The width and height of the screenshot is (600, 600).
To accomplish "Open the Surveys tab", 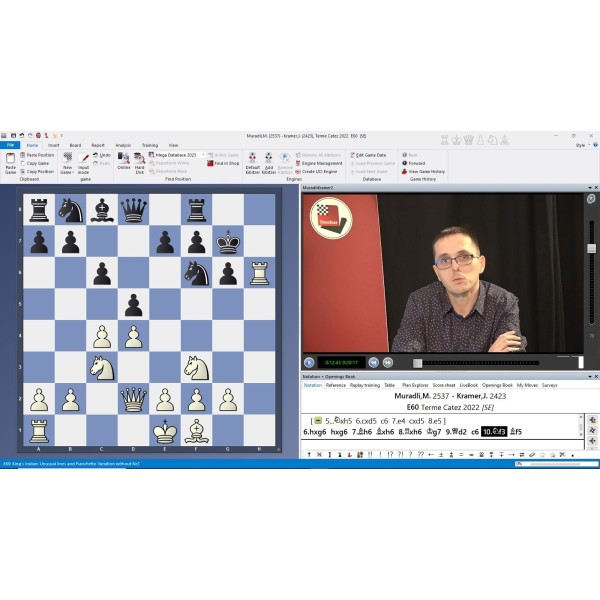I will click(549, 385).
